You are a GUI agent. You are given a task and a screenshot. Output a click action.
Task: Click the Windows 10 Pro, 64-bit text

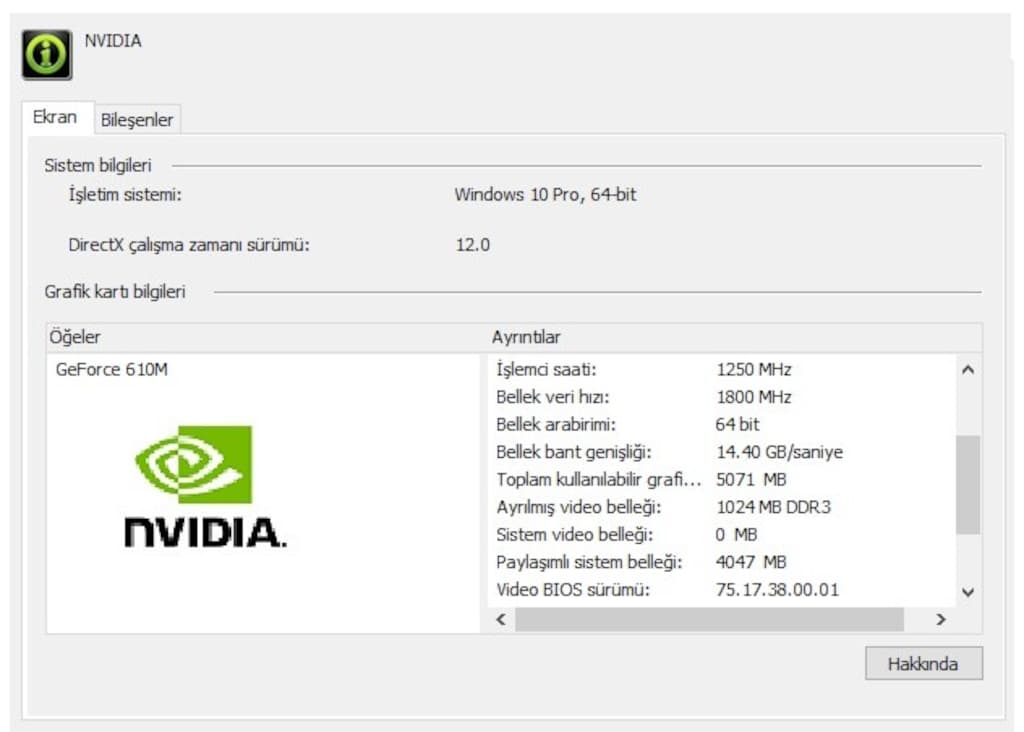[x=545, y=195]
